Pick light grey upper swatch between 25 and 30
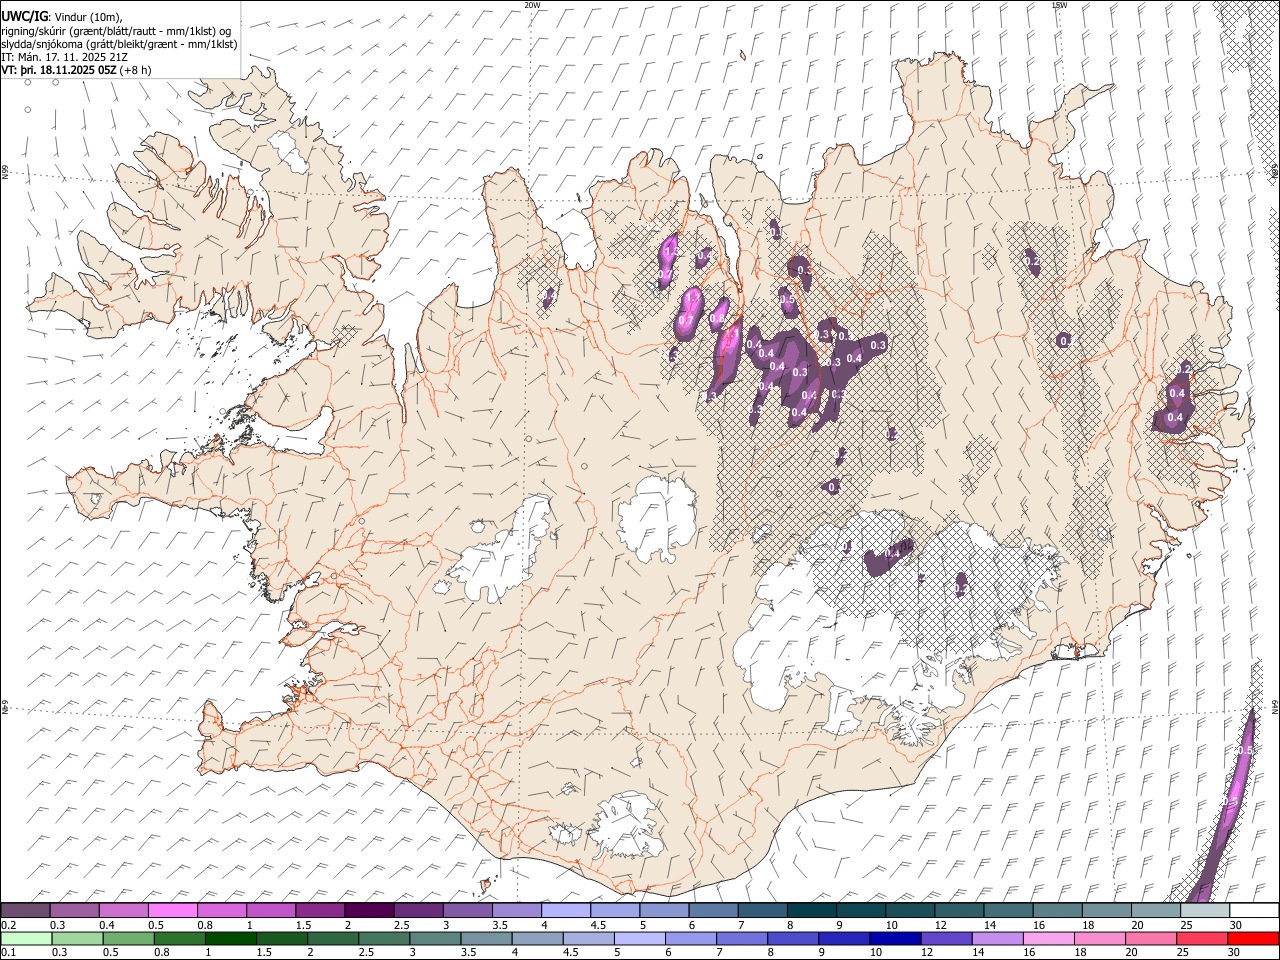The height and width of the screenshot is (960, 1280). [x=1204, y=911]
